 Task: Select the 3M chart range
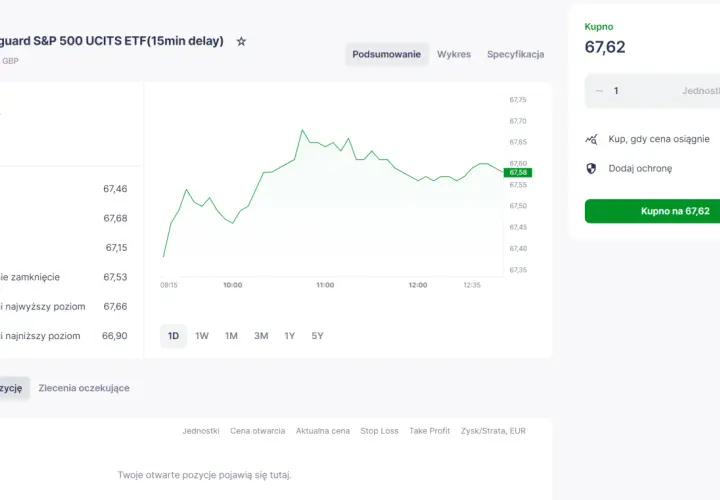(x=261, y=336)
